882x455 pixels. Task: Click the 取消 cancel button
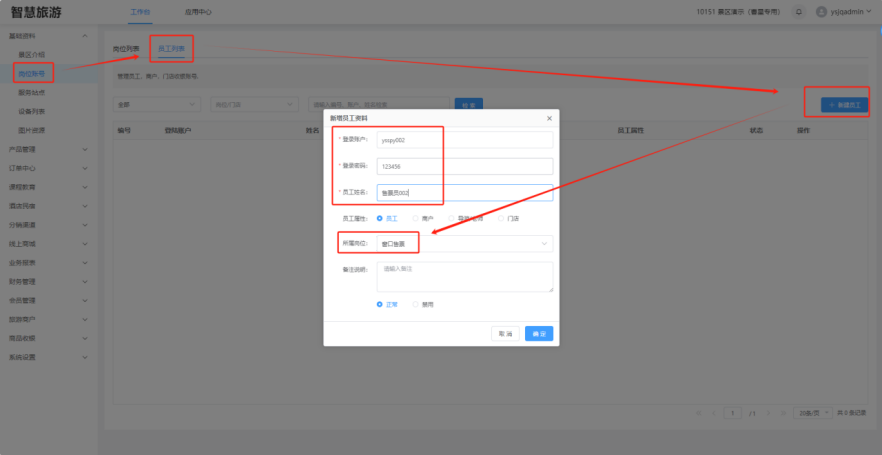[506, 333]
